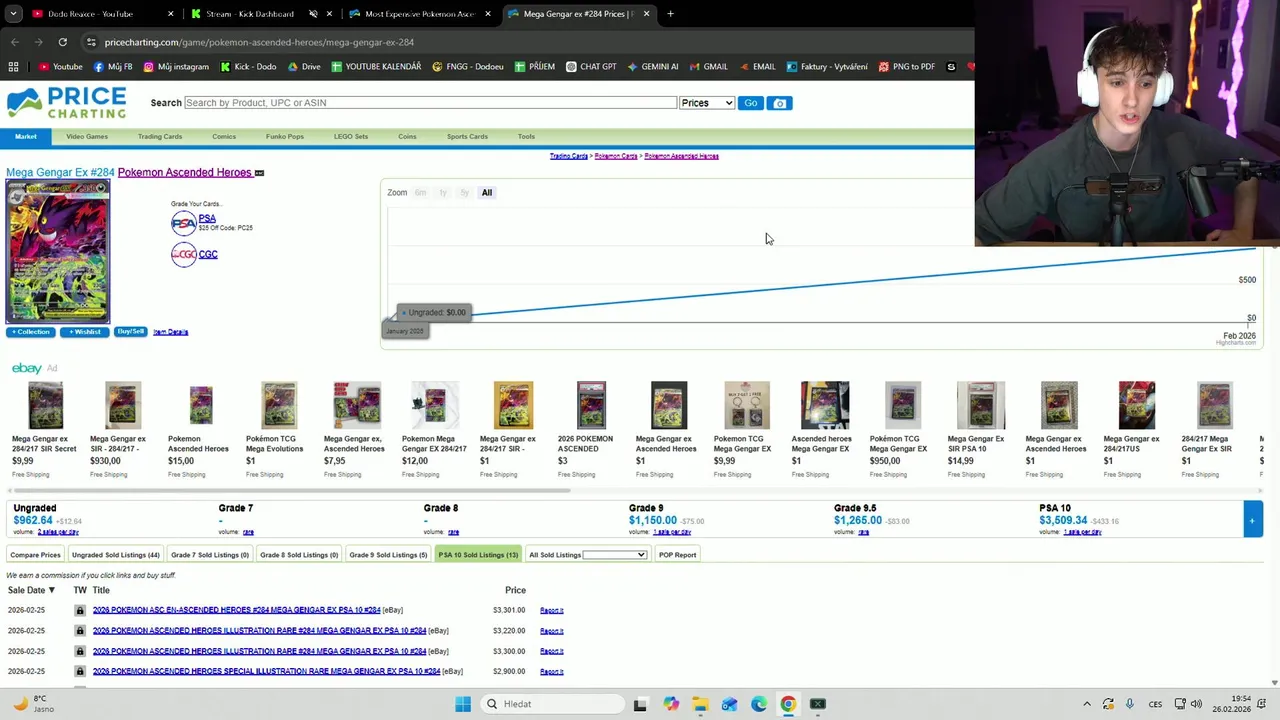The height and width of the screenshot is (720, 1280).
Task: Open the Compare Prices tab
Action: 35,555
